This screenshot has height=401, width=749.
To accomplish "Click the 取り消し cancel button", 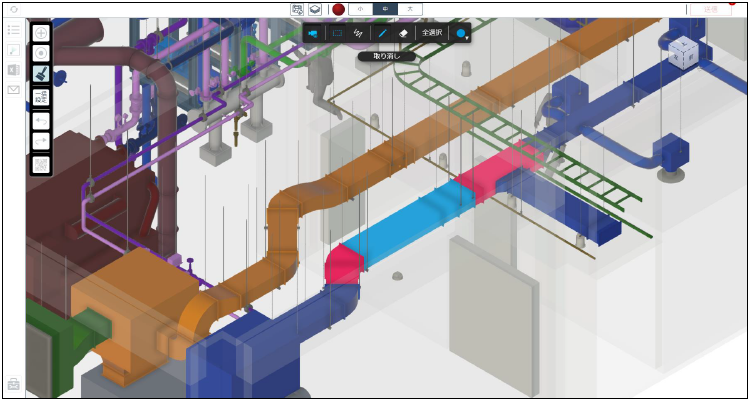I will (386, 56).
